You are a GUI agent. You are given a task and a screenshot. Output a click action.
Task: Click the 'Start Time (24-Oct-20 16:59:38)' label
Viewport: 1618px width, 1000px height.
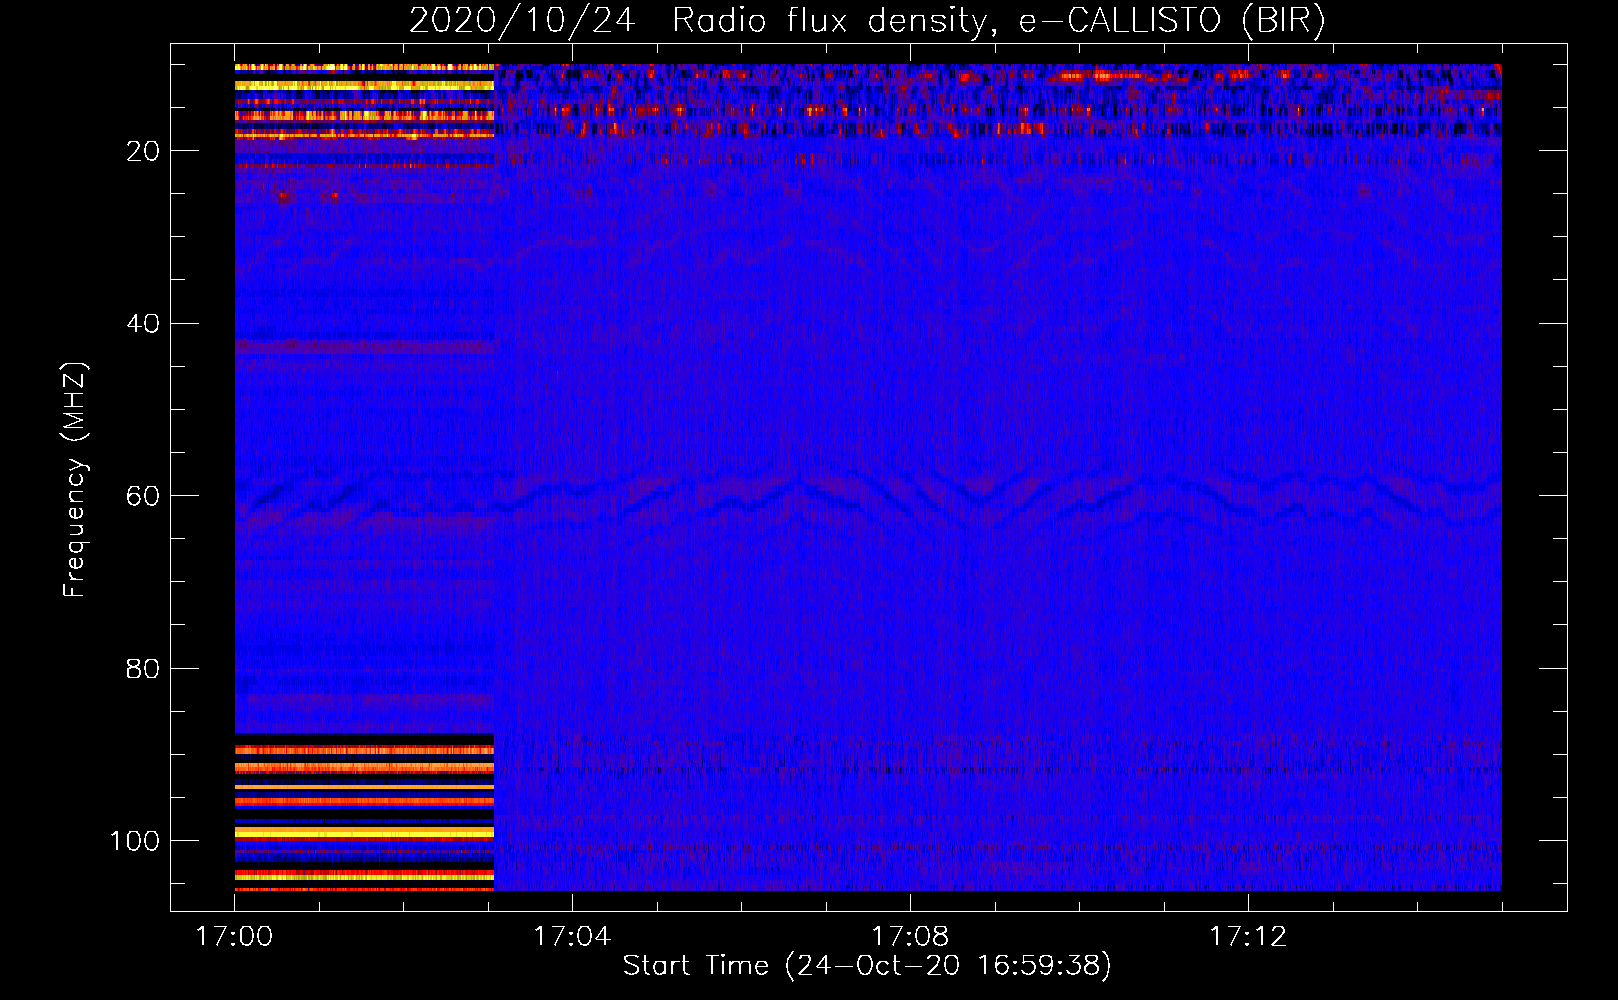(867, 966)
